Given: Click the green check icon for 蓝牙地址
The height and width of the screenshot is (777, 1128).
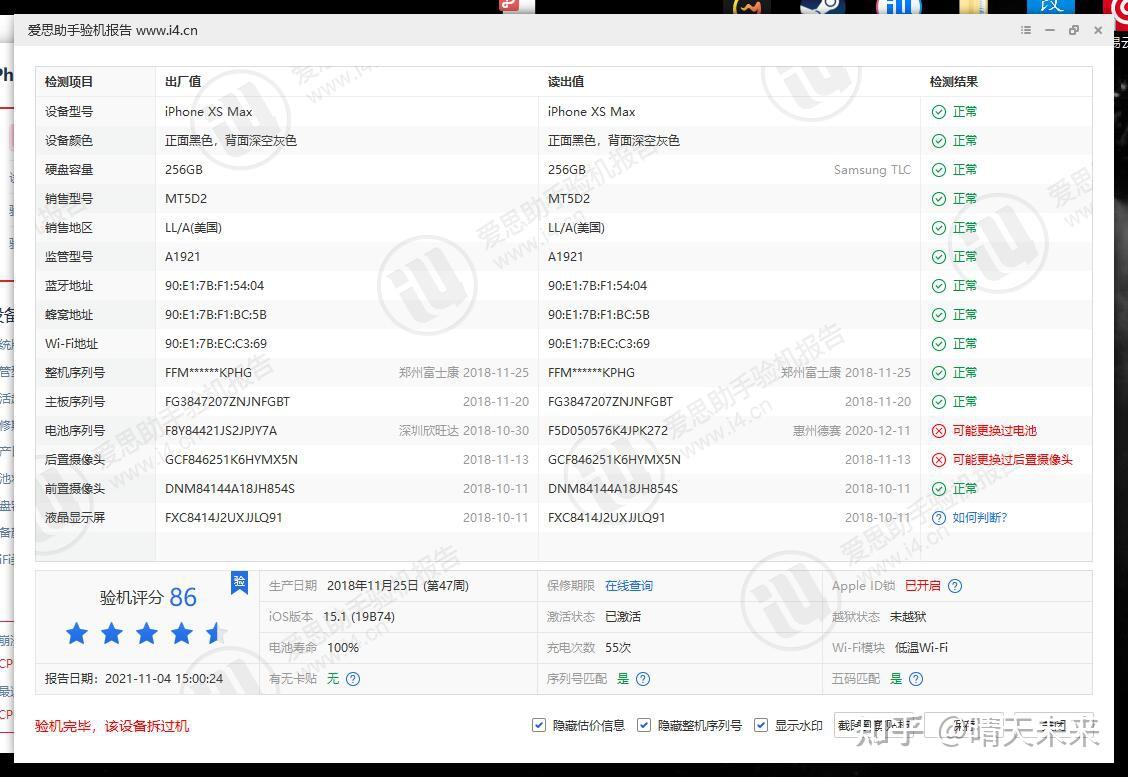Looking at the screenshot, I should [939, 286].
